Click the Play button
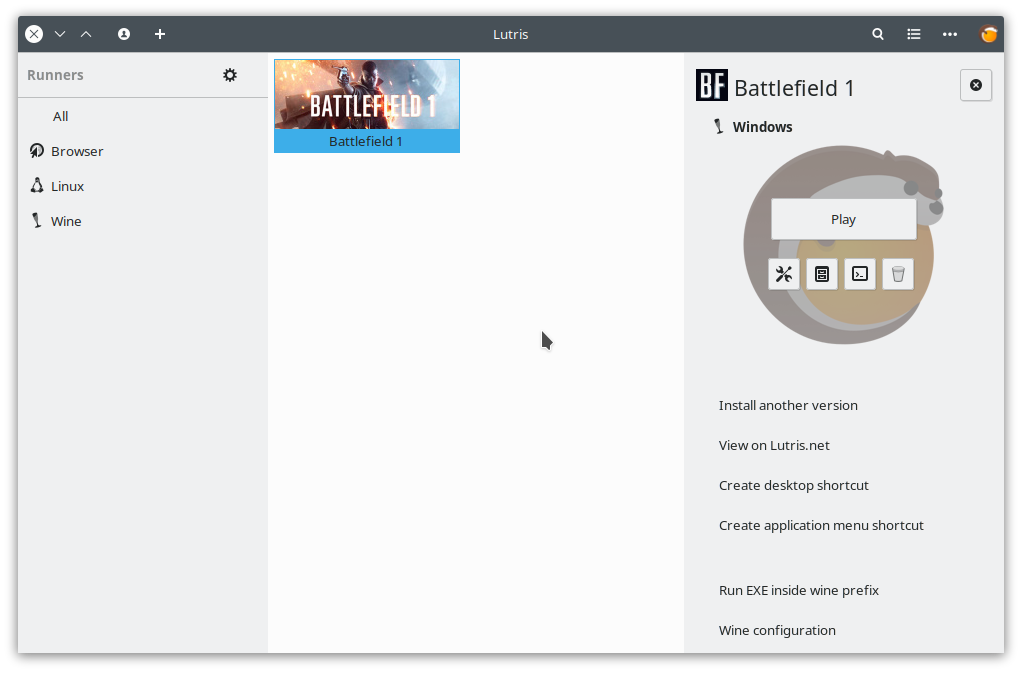Screen dimensions: 1022x673 click(x=843, y=220)
